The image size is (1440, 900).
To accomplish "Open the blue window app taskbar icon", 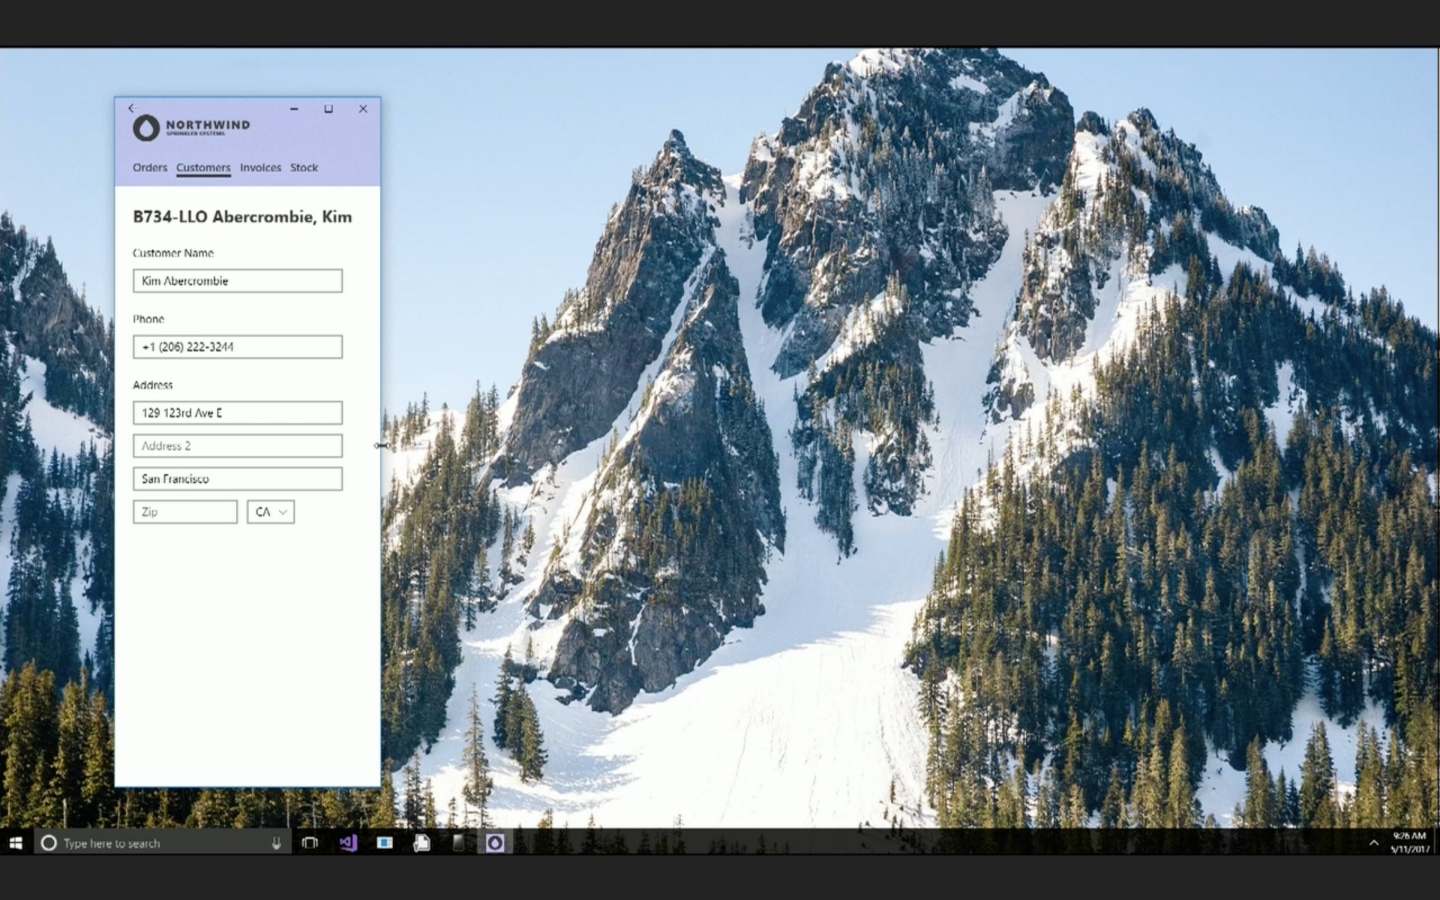I will click(384, 843).
